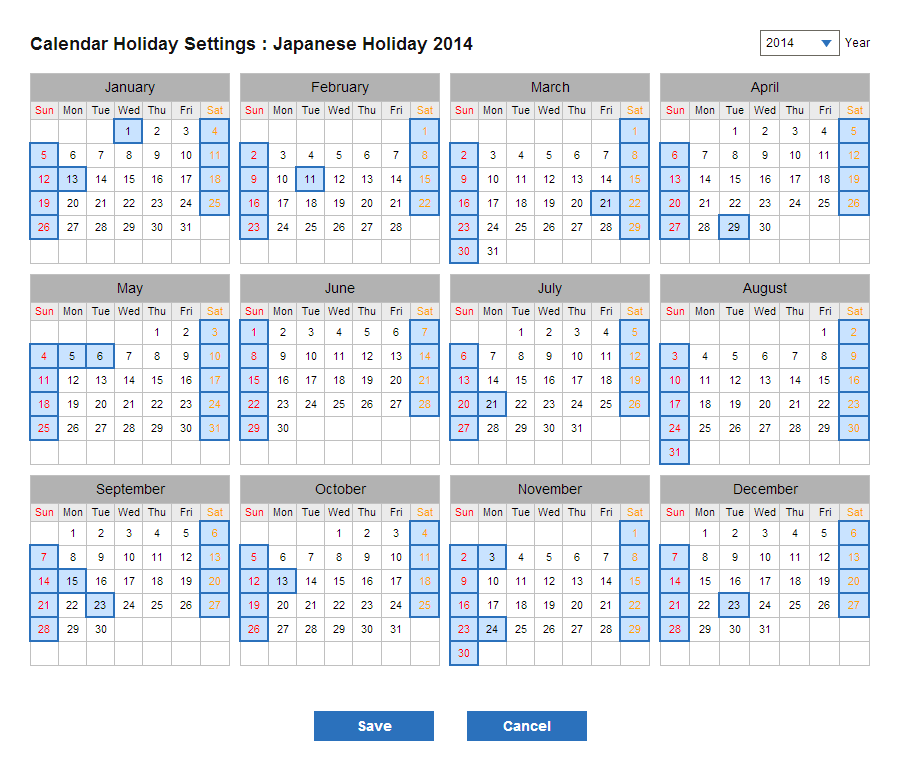Viewport: 899px width, 771px height.
Task: Open the 2014 Year dropdown
Action: [x=799, y=43]
